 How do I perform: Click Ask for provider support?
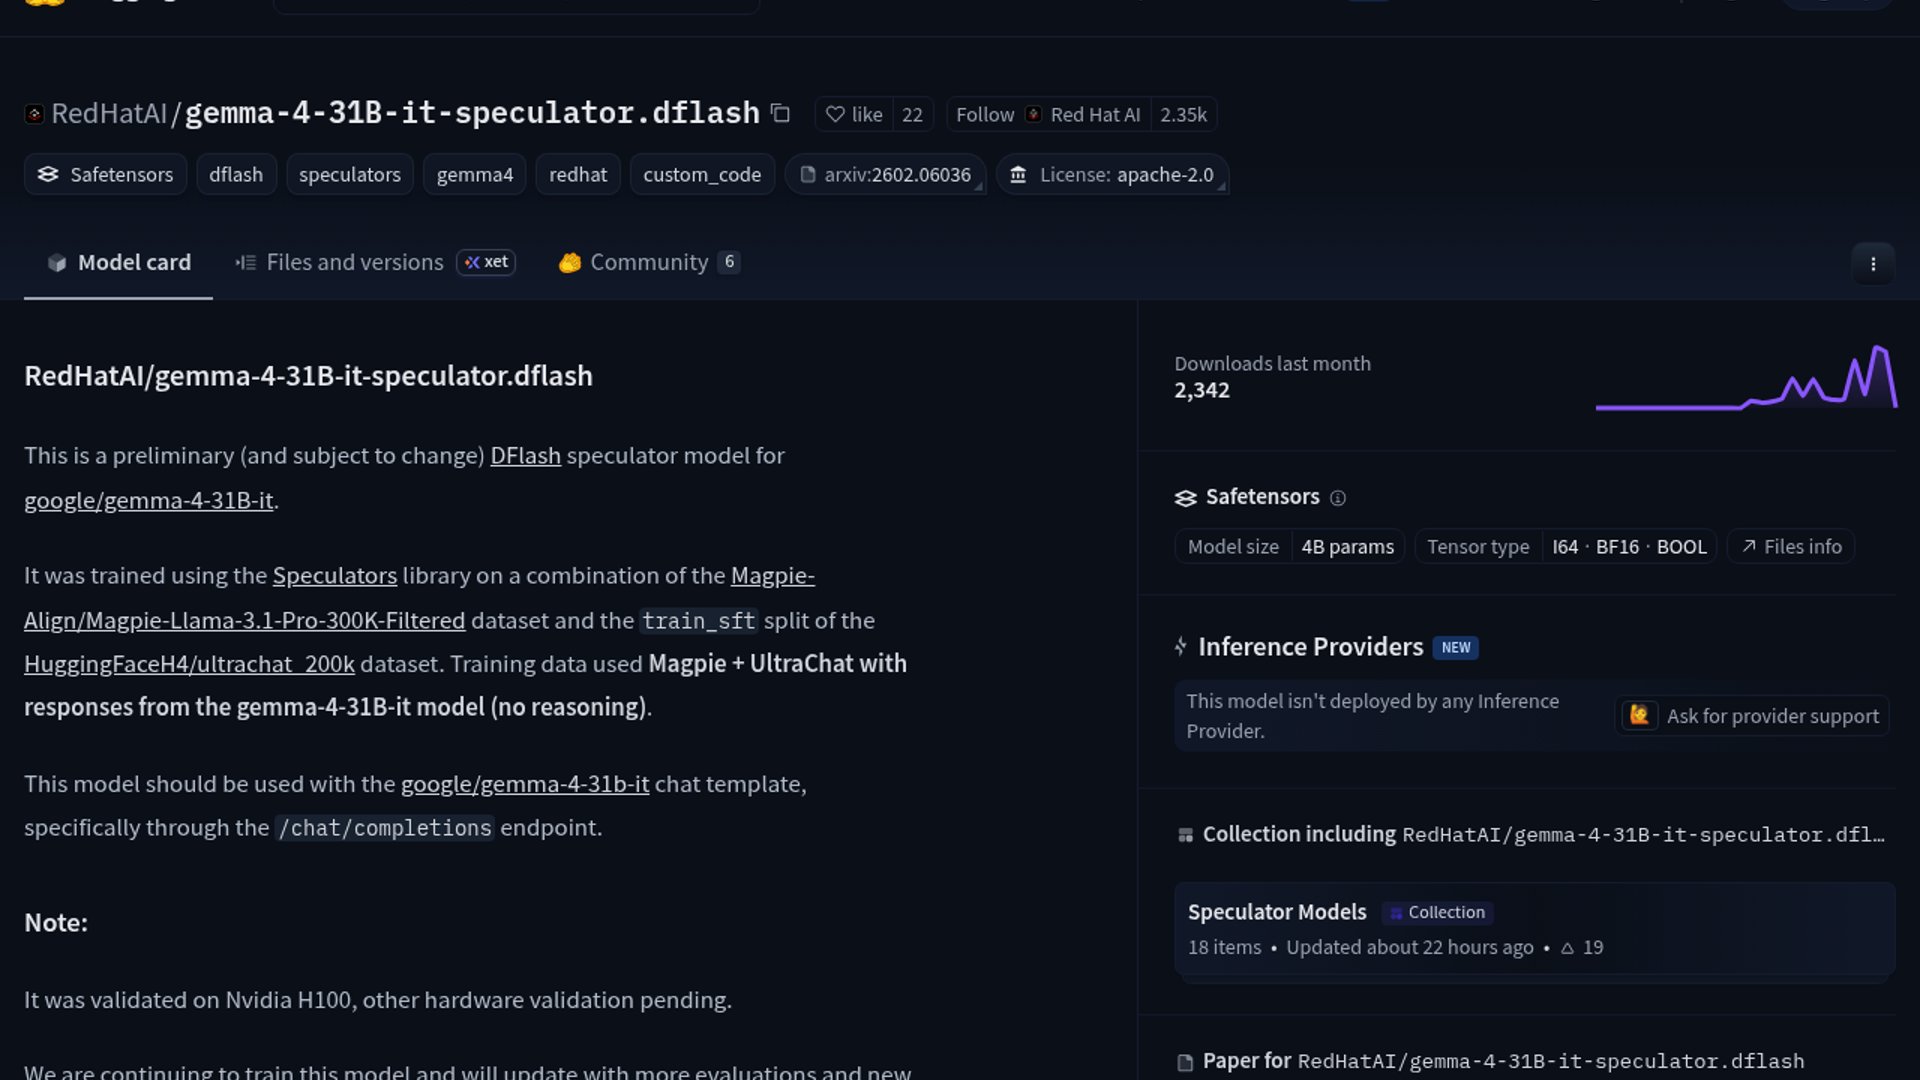[x=1752, y=716]
